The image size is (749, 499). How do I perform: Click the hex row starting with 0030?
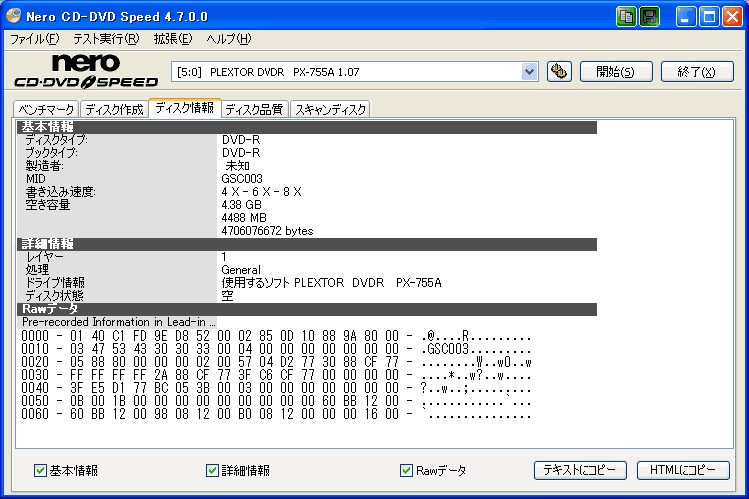(276, 375)
